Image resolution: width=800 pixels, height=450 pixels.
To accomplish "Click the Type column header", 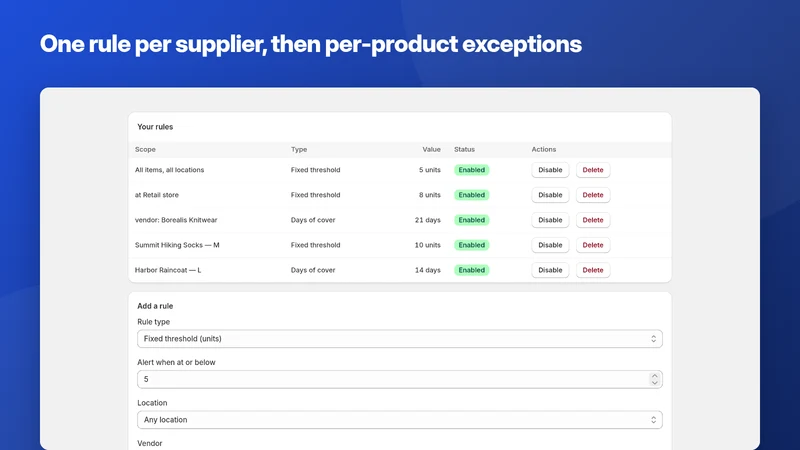I will 299,149.
